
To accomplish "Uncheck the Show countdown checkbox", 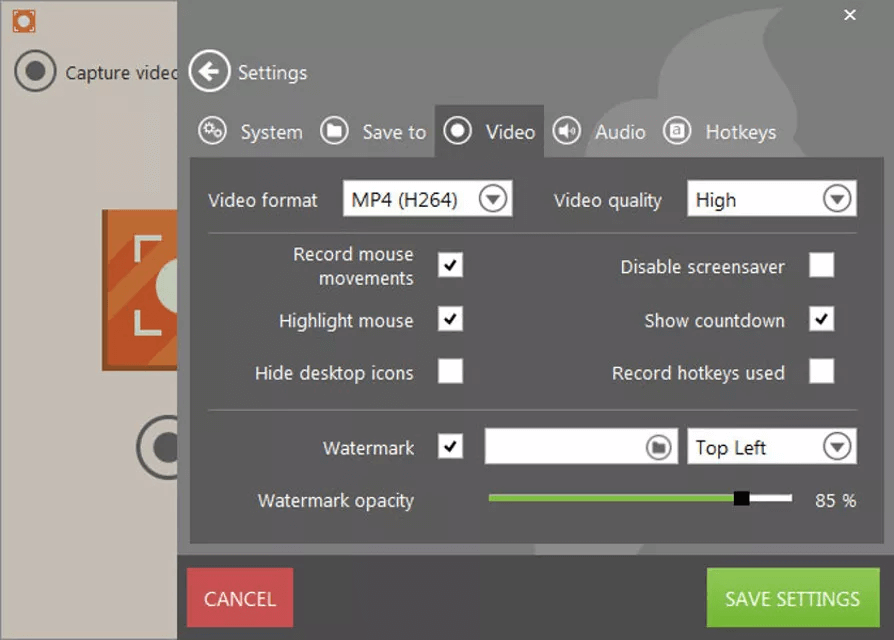I will pos(821,319).
